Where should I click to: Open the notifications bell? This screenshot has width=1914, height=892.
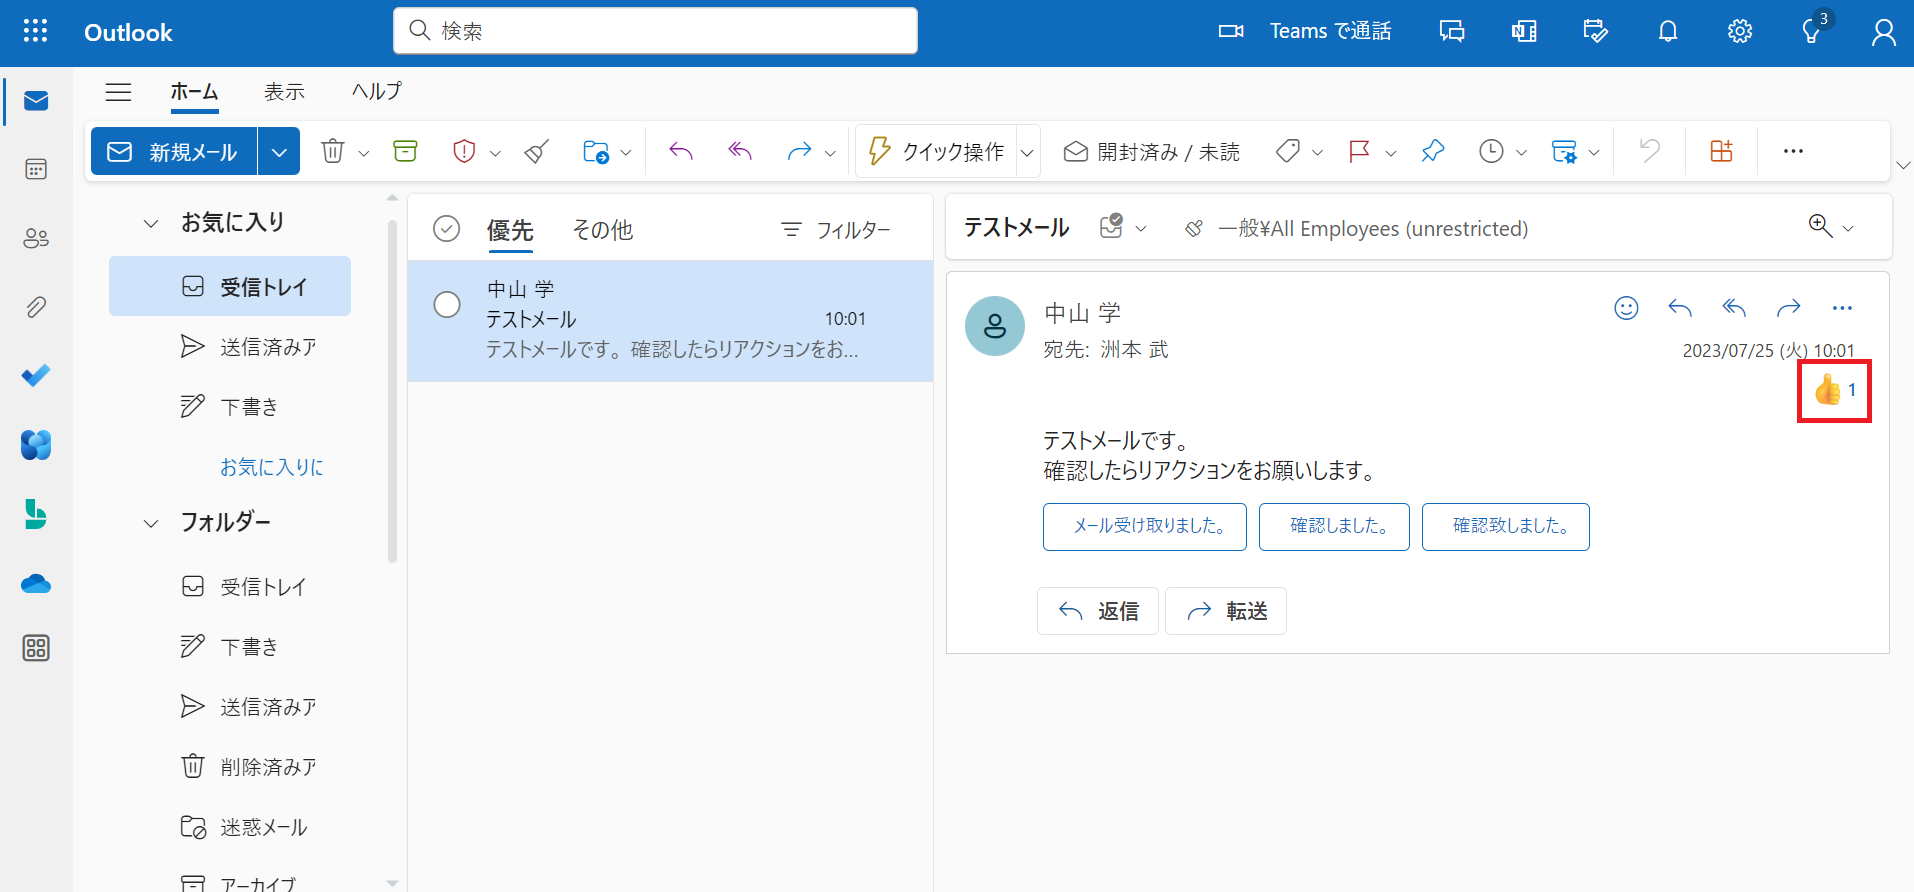1668,32
